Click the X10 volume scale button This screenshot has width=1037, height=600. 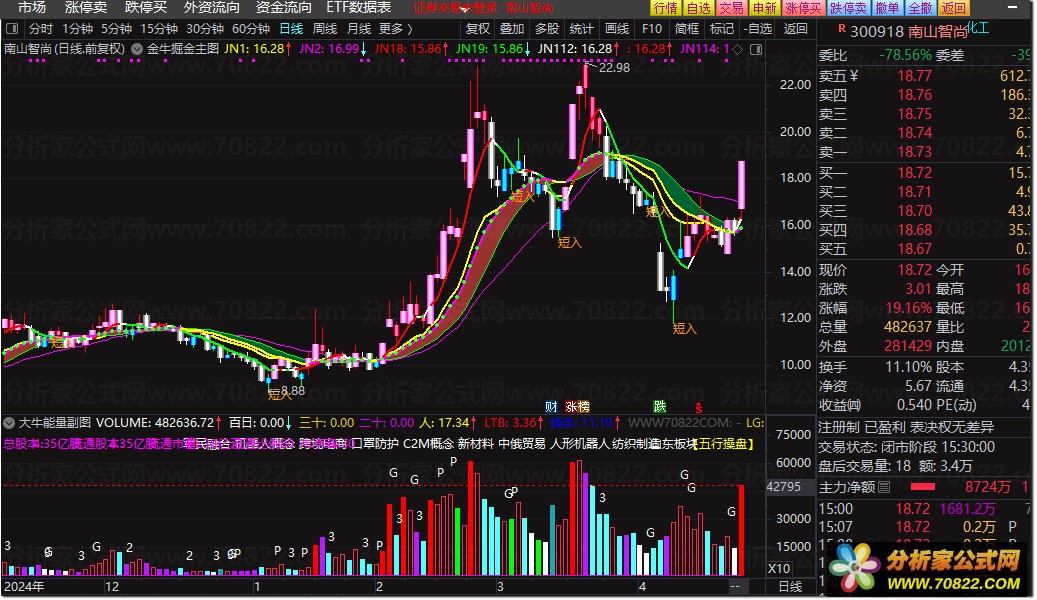(x=779, y=568)
